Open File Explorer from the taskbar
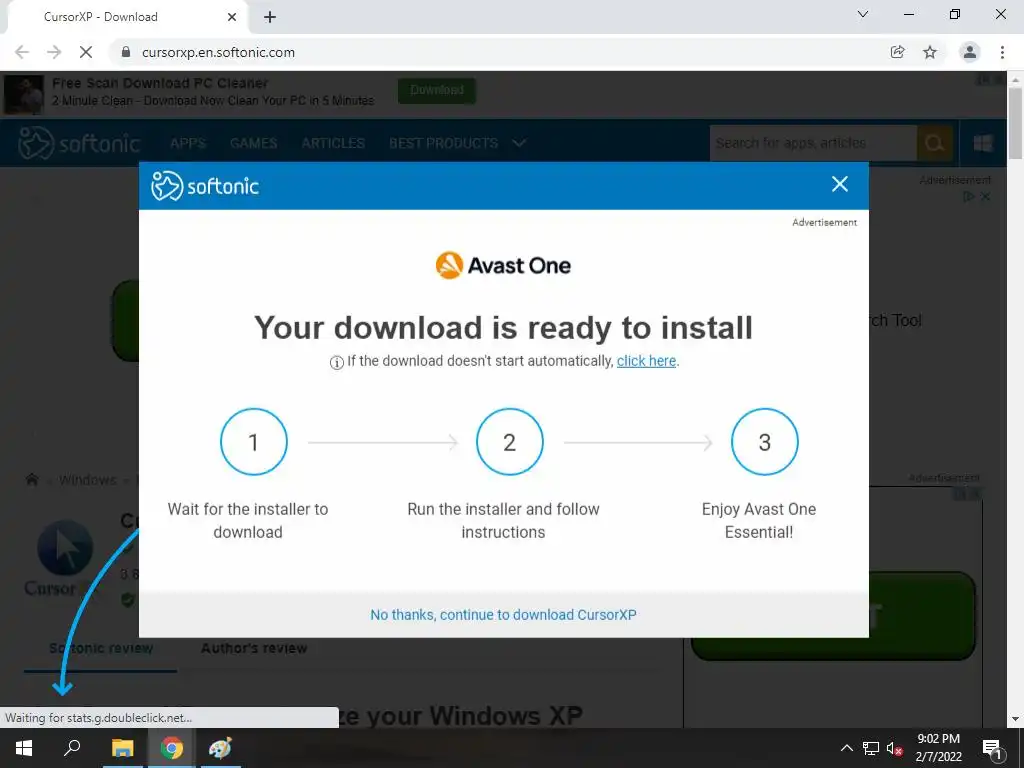 pos(122,748)
